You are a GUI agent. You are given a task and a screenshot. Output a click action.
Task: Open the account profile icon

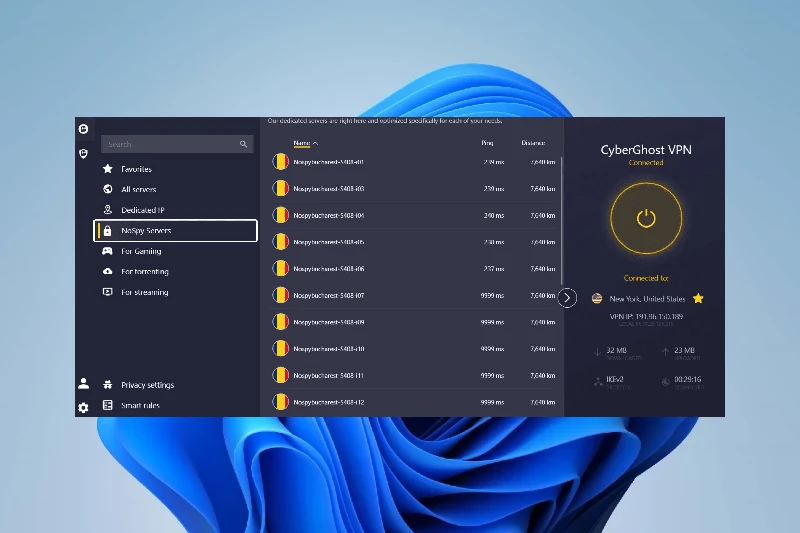pyautogui.click(x=84, y=384)
